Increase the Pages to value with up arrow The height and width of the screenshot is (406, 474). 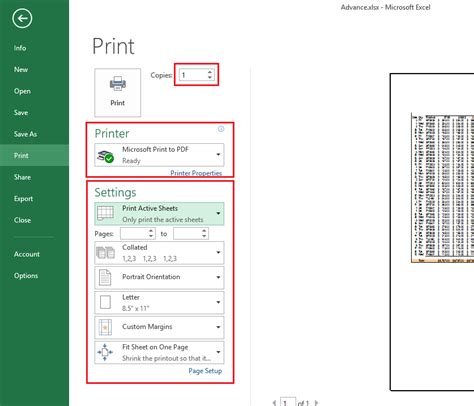[x=204, y=231]
